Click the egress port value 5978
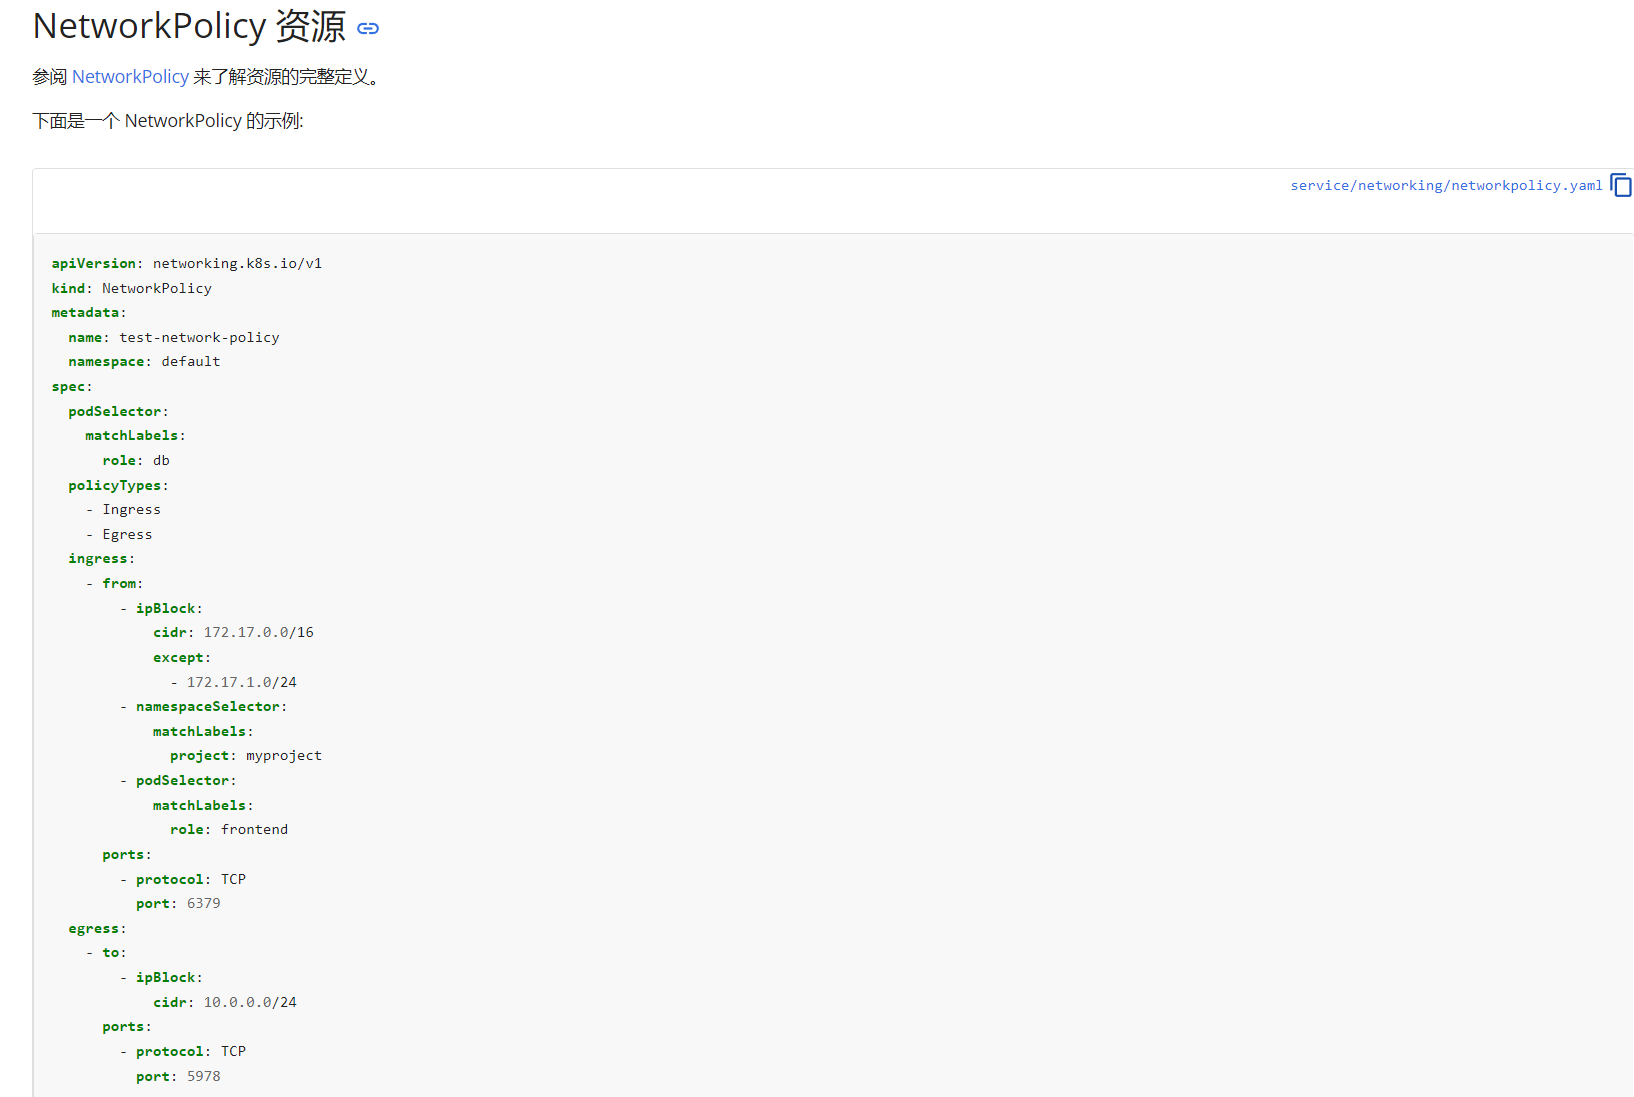 [x=203, y=1076]
